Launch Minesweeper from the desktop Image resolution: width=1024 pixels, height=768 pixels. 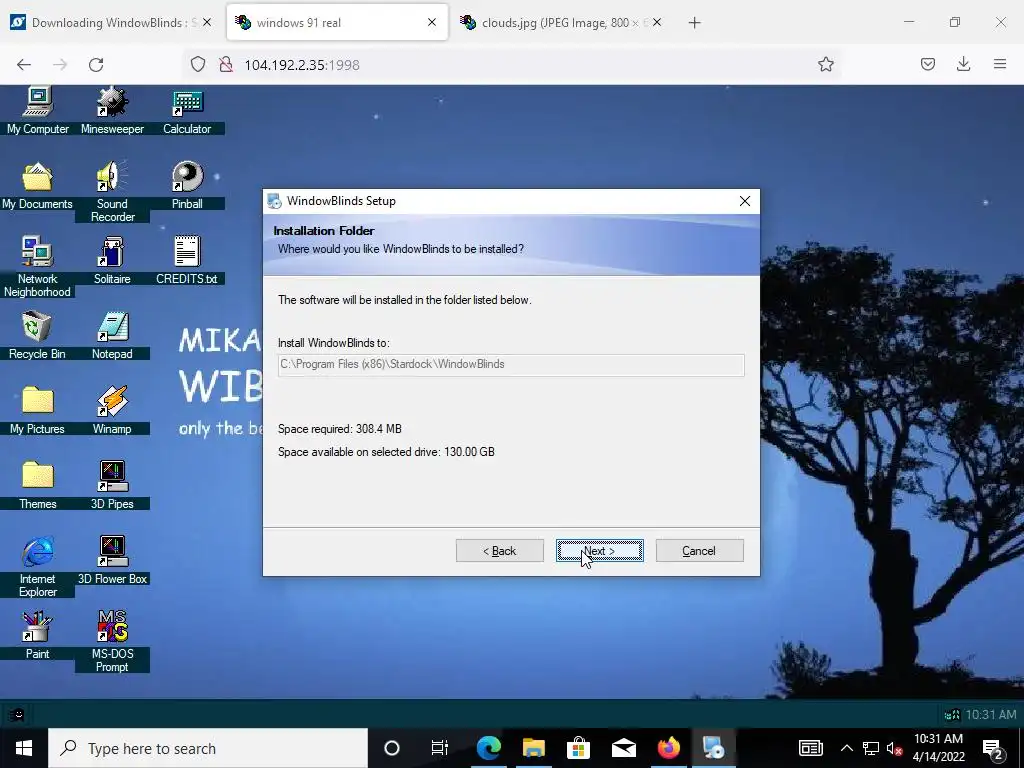click(x=112, y=110)
